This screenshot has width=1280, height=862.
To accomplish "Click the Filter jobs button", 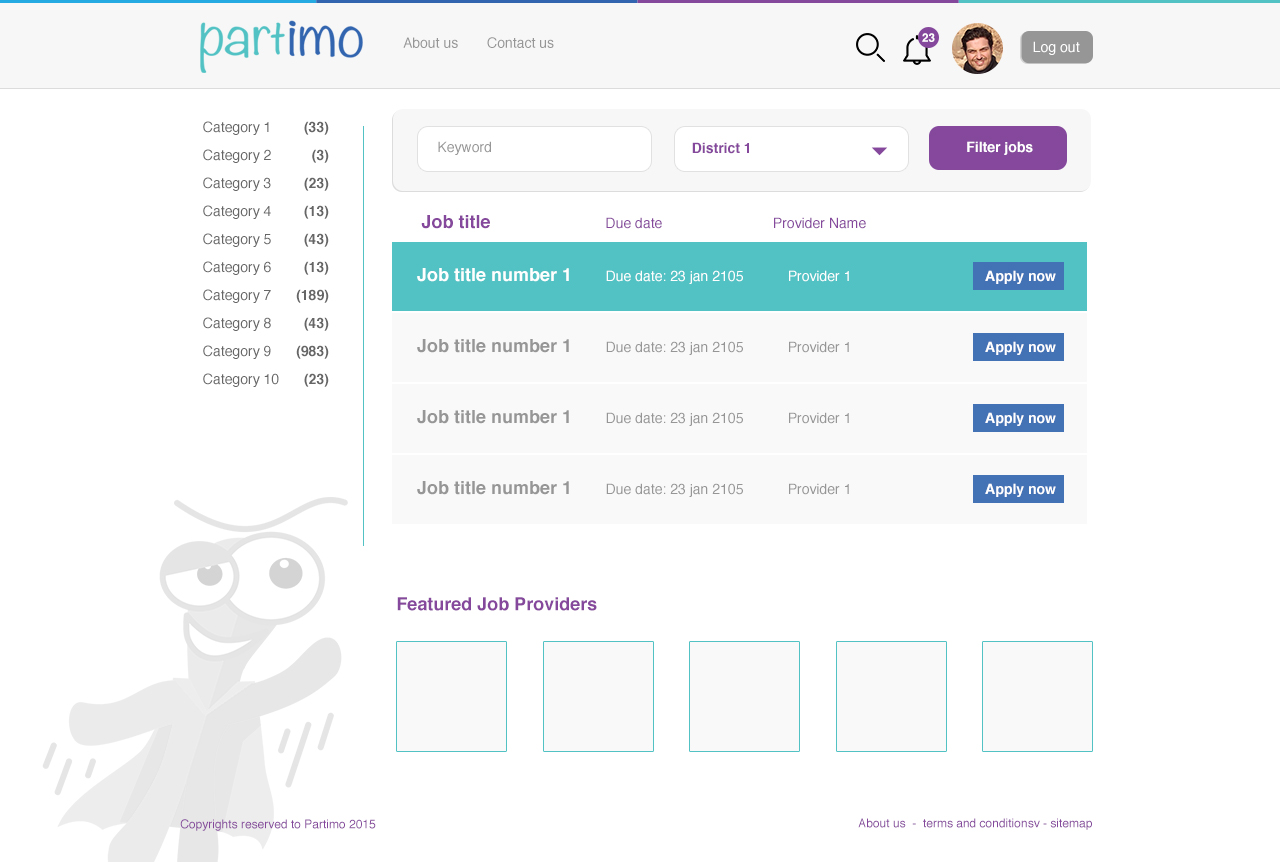I will (997, 148).
